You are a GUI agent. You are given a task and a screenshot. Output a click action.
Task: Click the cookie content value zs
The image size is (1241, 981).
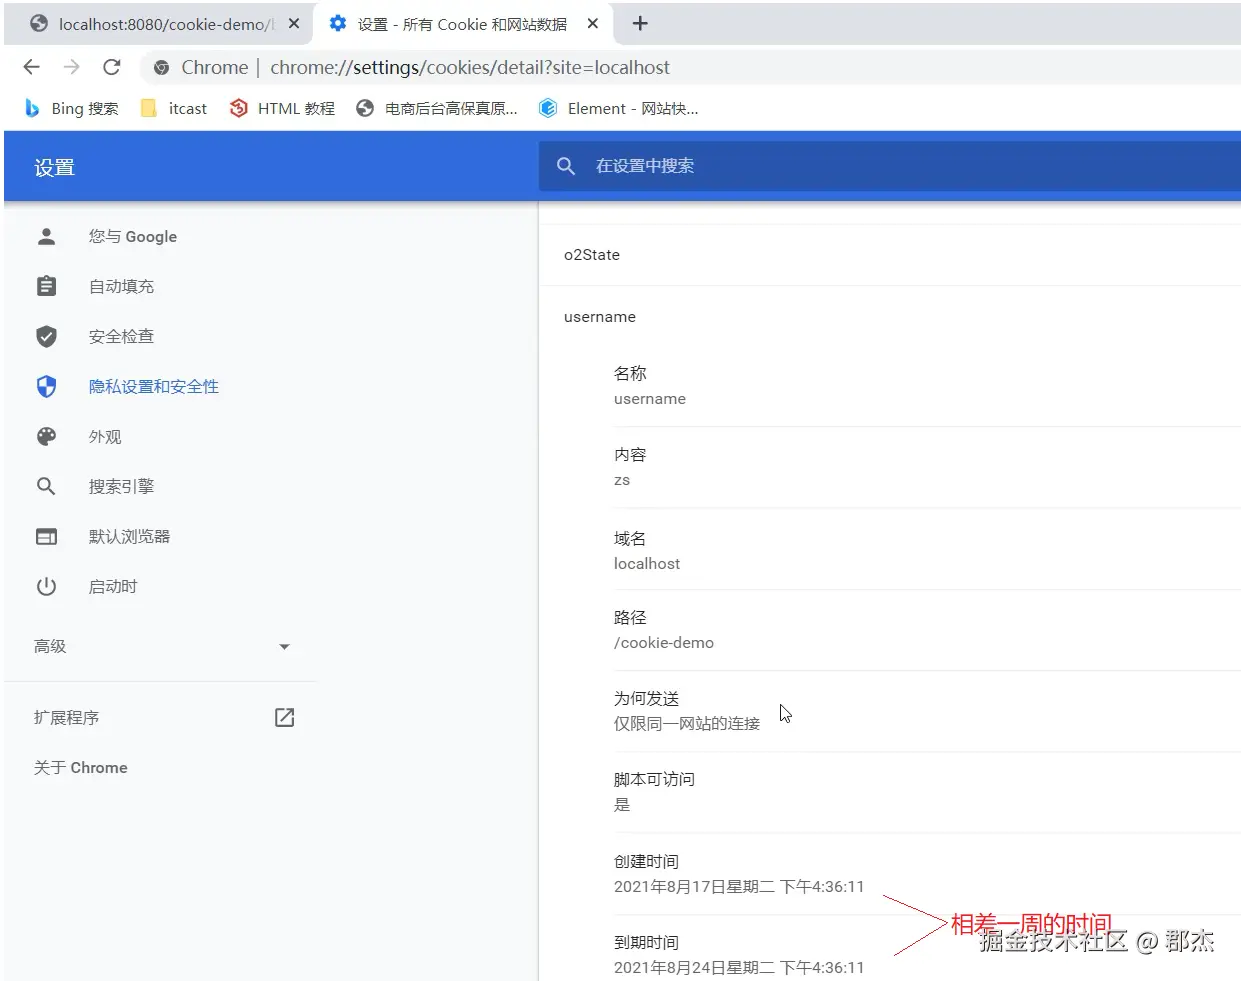622,480
